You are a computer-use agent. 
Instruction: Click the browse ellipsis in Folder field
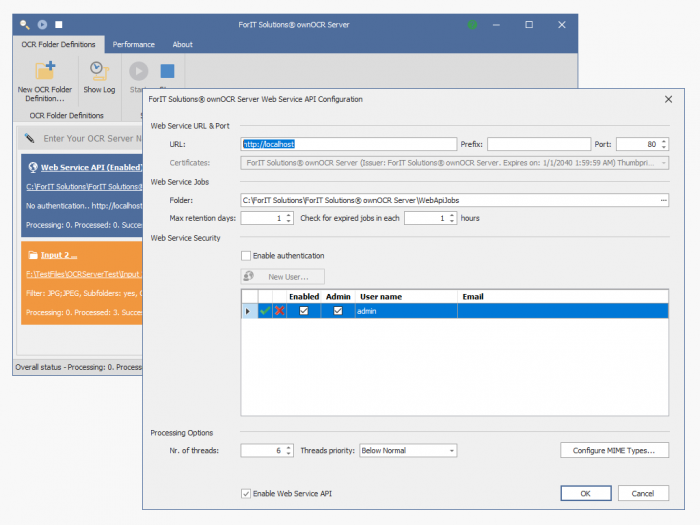664,200
